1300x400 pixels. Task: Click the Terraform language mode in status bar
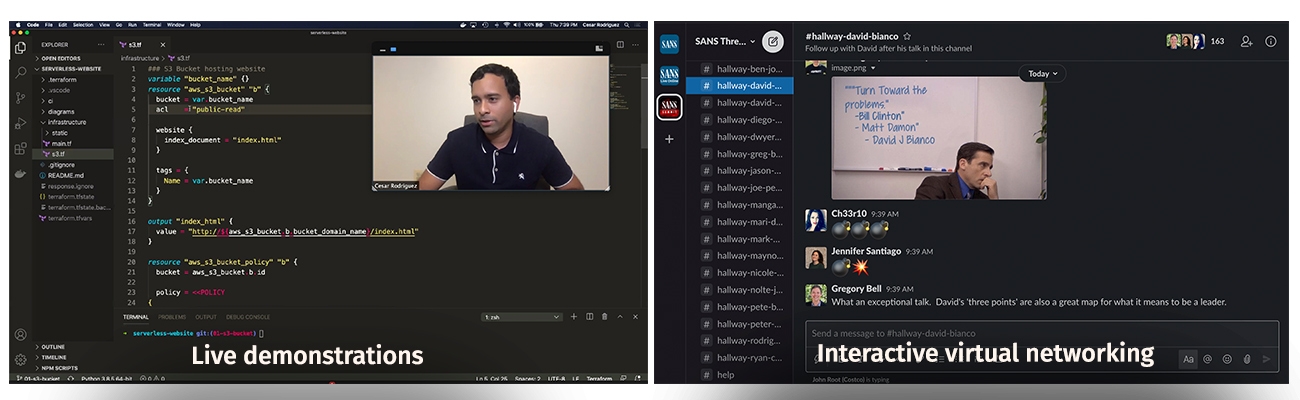pyautogui.click(x=599, y=379)
